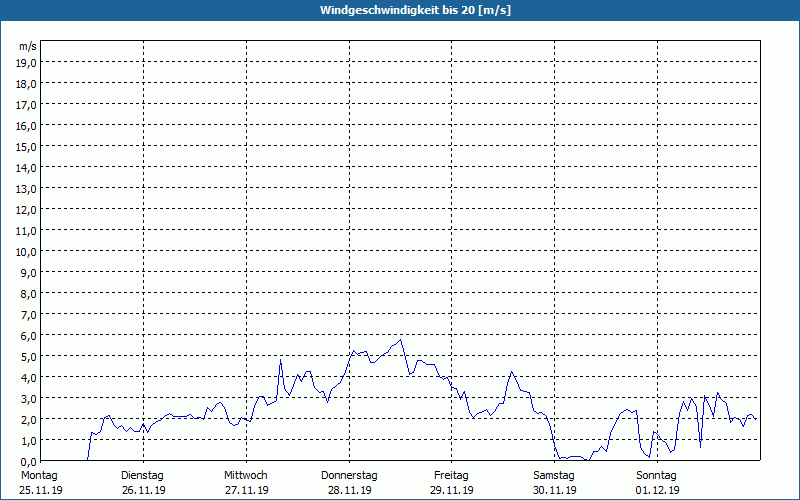Click the 'Freitag' day label
Image resolution: width=800 pixels, height=500 pixels.
[x=452, y=476]
